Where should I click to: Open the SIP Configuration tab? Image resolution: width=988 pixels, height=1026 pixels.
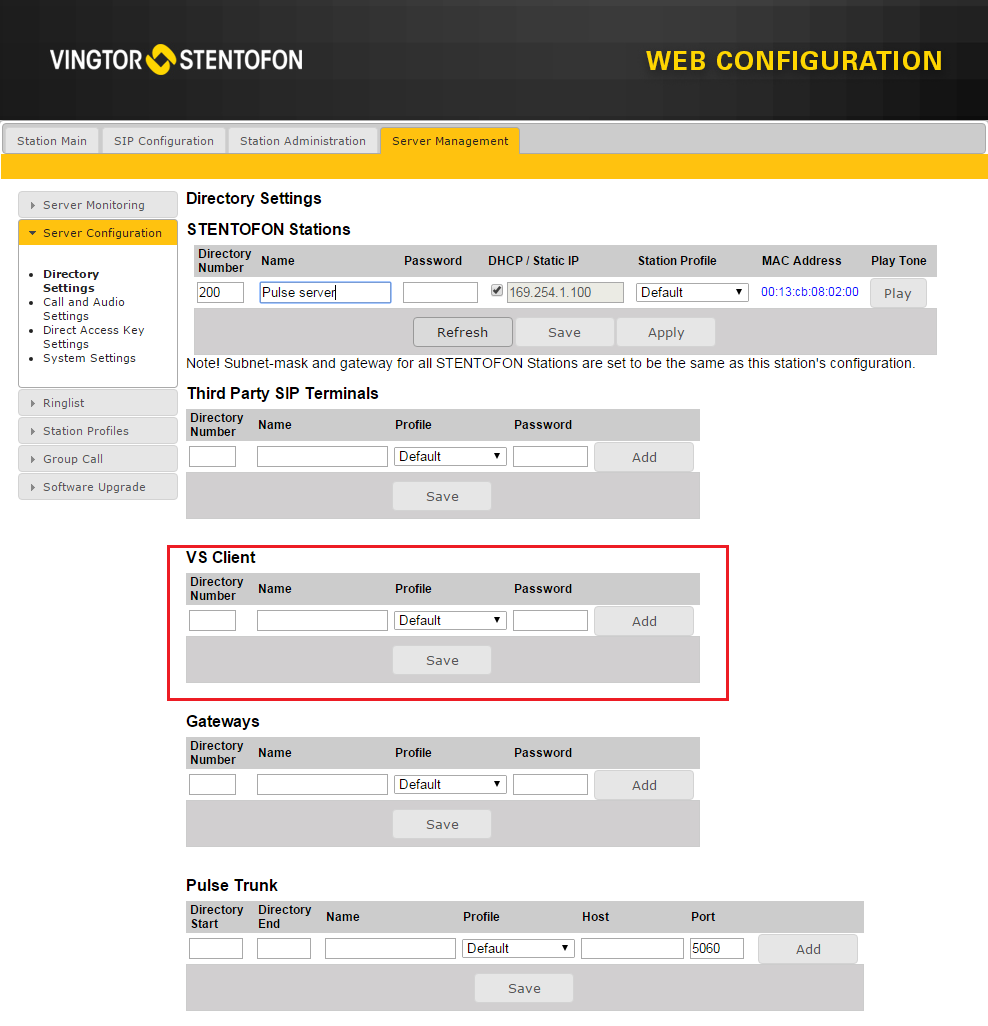[x=164, y=141]
